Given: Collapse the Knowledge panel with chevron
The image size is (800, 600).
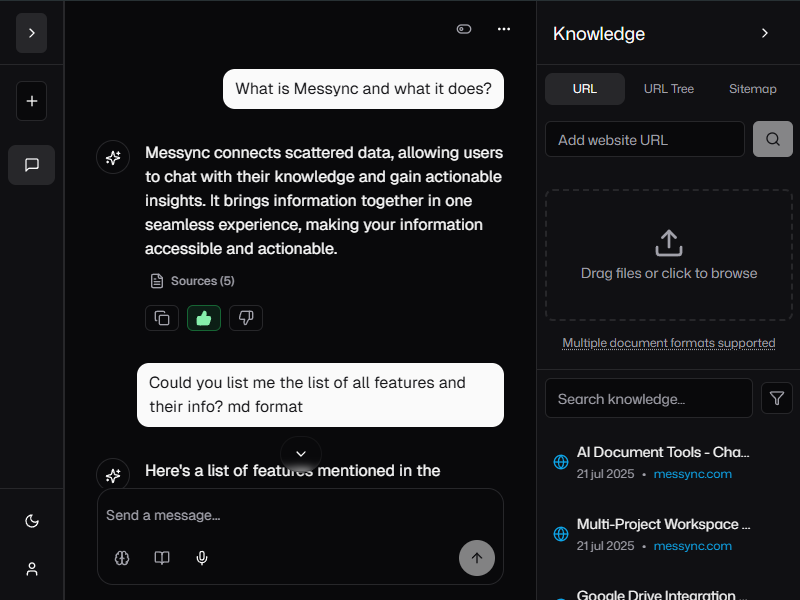Looking at the screenshot, I should pos(764,33).
